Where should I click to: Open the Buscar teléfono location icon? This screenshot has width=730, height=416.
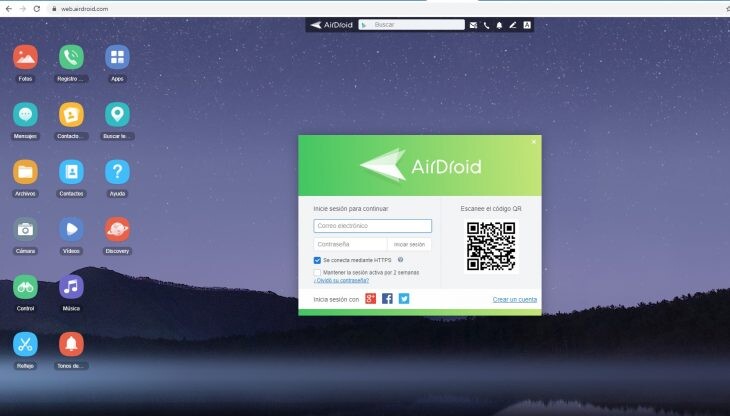117,114
